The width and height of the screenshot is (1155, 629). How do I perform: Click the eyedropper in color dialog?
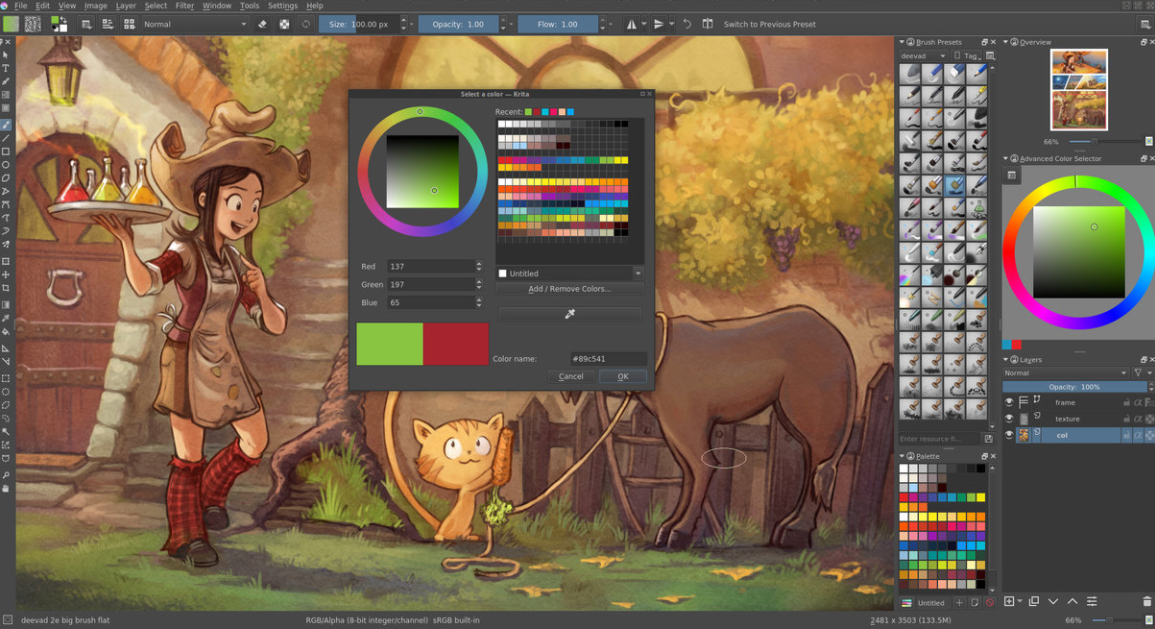[x=569, y=314]
